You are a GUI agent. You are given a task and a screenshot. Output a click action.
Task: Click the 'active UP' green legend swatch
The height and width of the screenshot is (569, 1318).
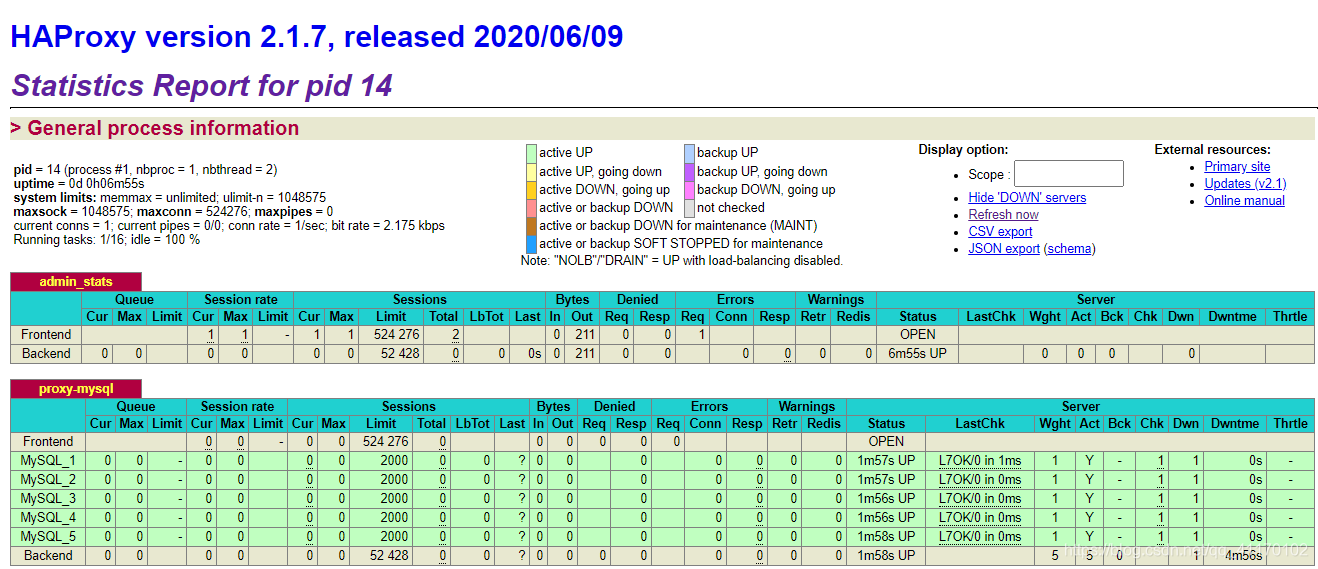tap(531, 152)
